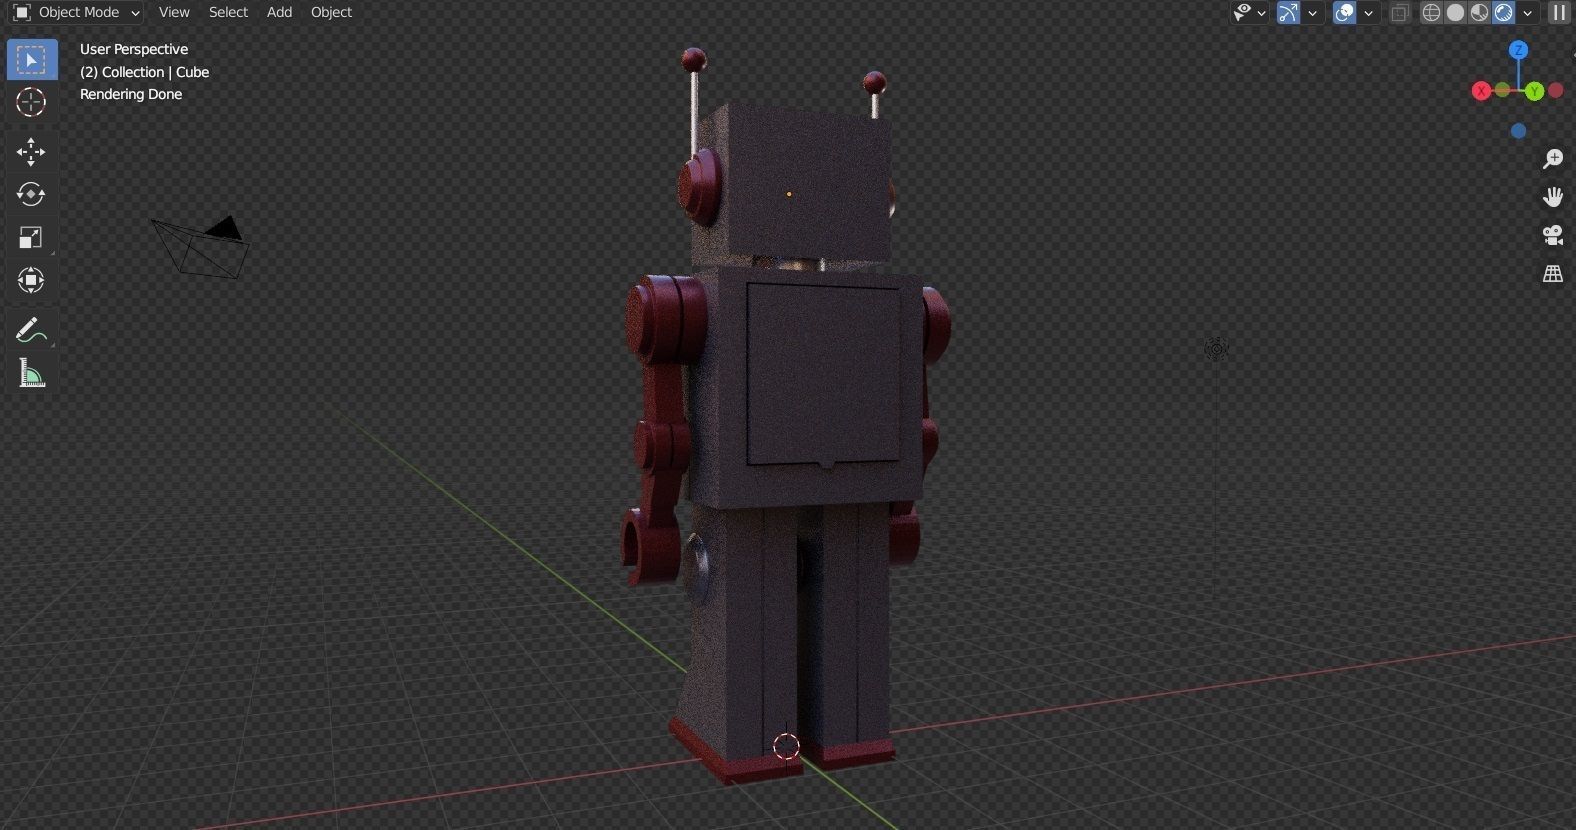This screenshot has width=1576, height=830.
Task: Pick the Rotate tool
Action: click(x=31, y=194)
